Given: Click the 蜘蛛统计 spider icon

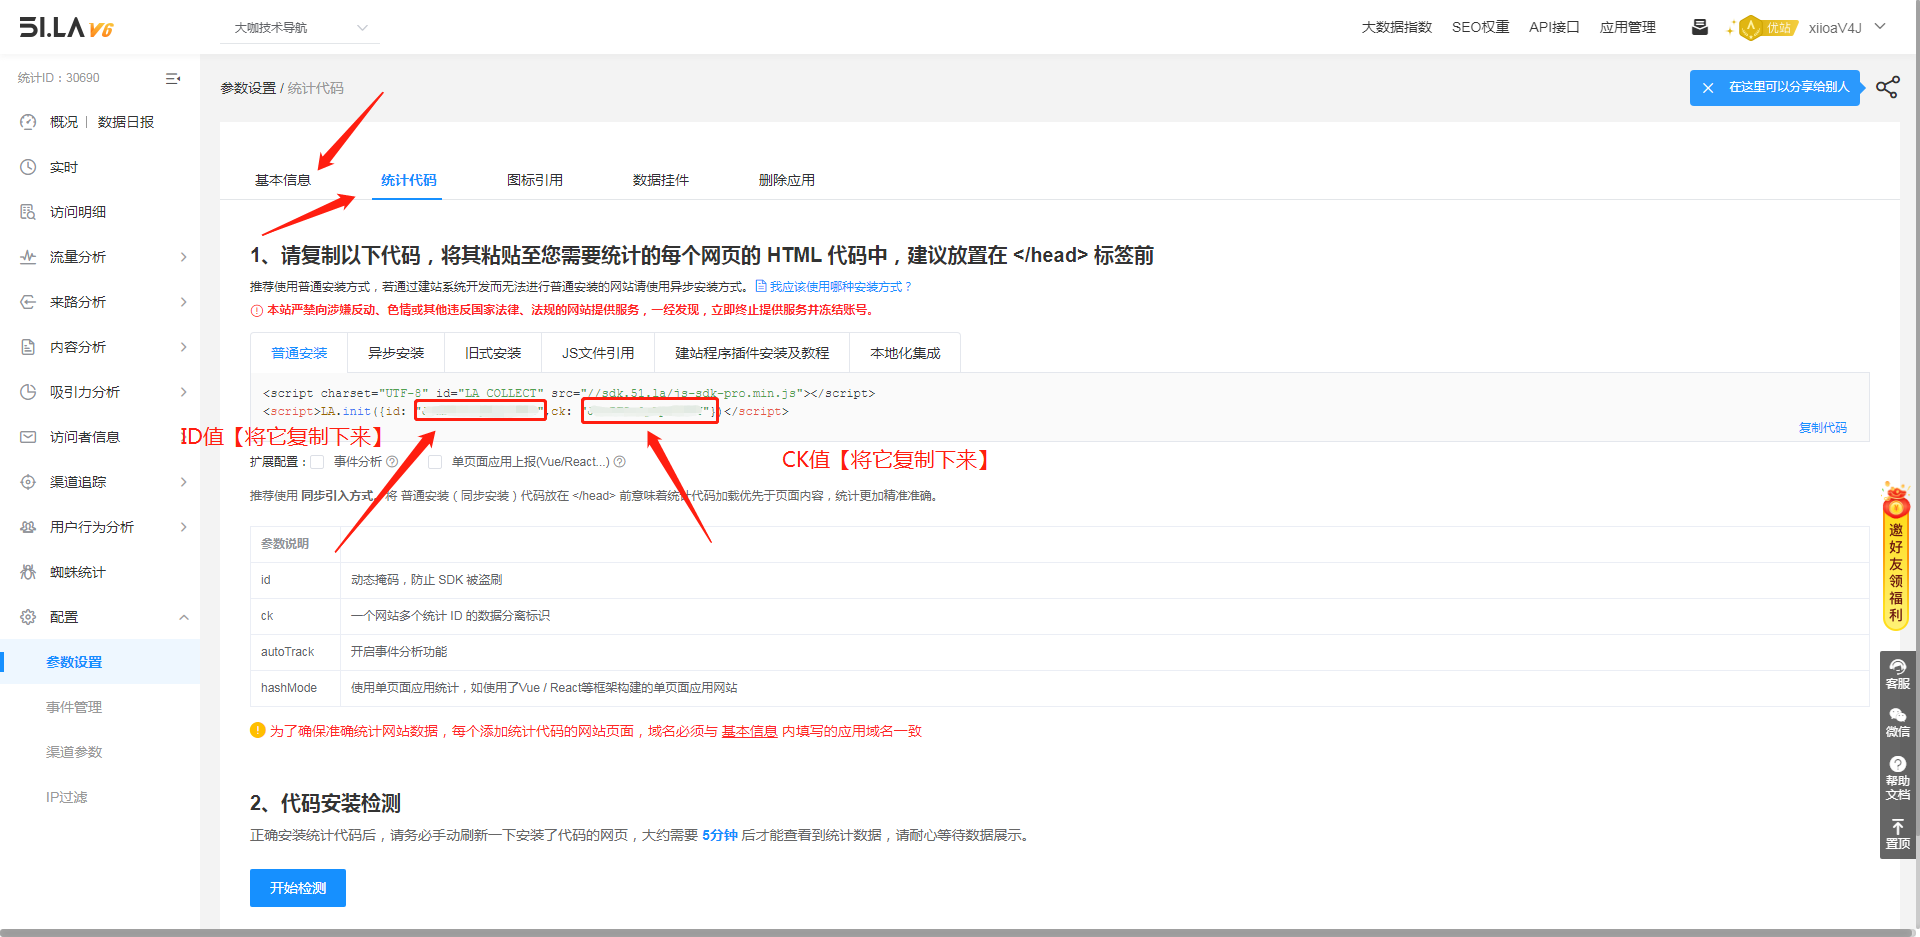Looking at the screenshot, I should coord(28,572).
